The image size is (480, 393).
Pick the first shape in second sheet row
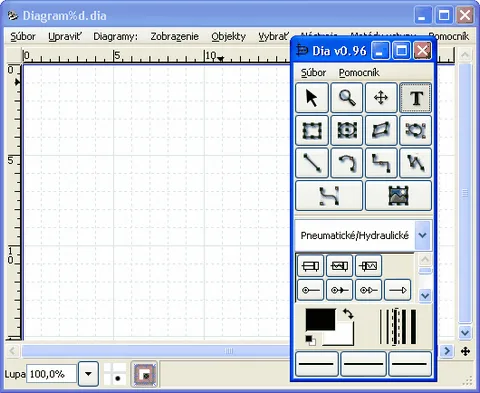coord(310,290)
